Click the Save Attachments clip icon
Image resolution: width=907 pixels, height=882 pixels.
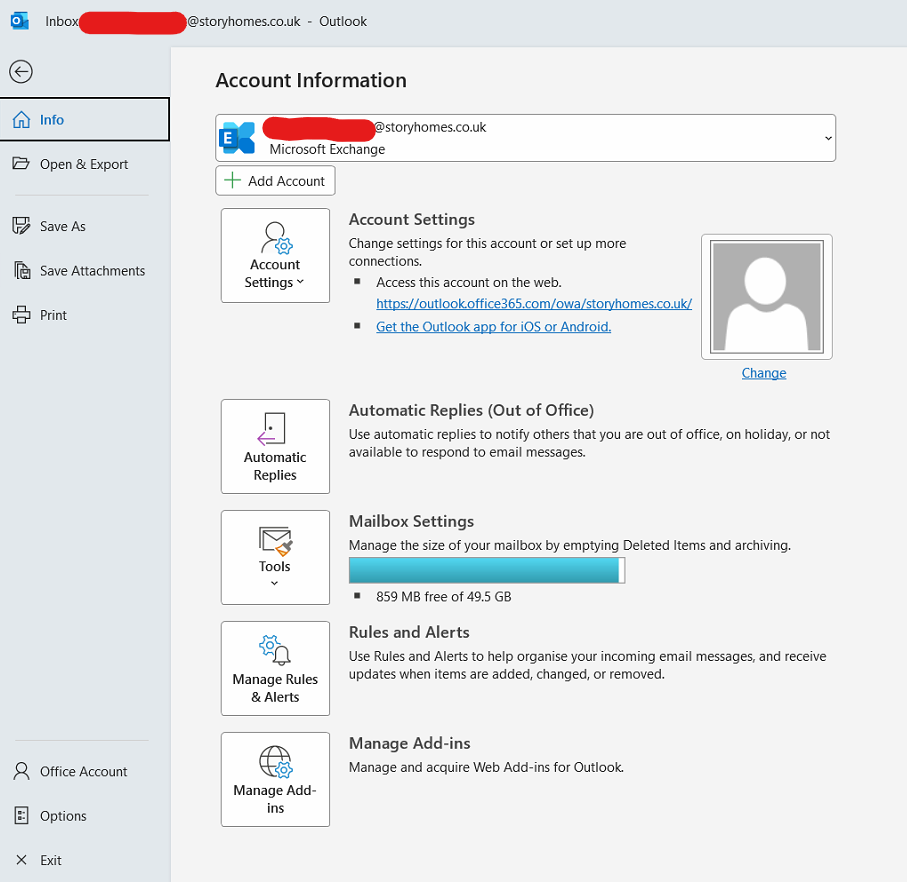point(22,270)
